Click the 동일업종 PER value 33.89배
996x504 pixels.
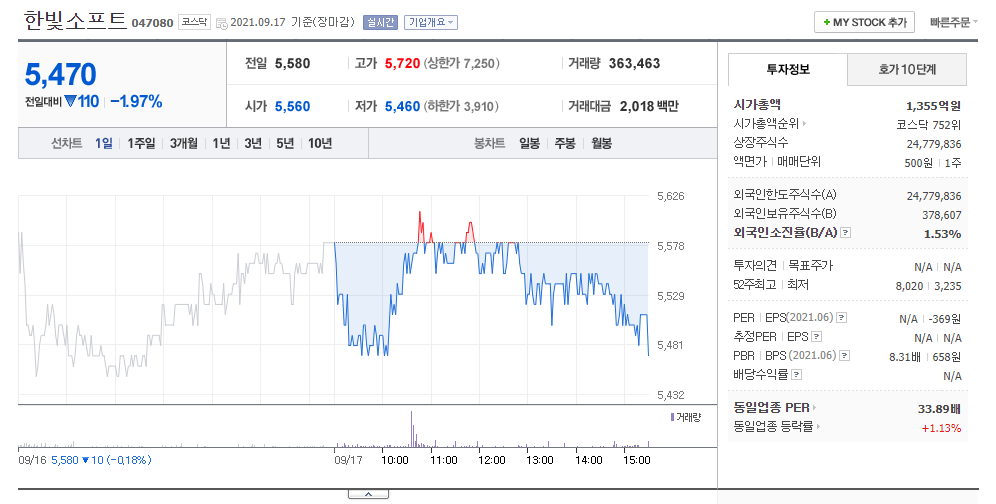[939, 409]
